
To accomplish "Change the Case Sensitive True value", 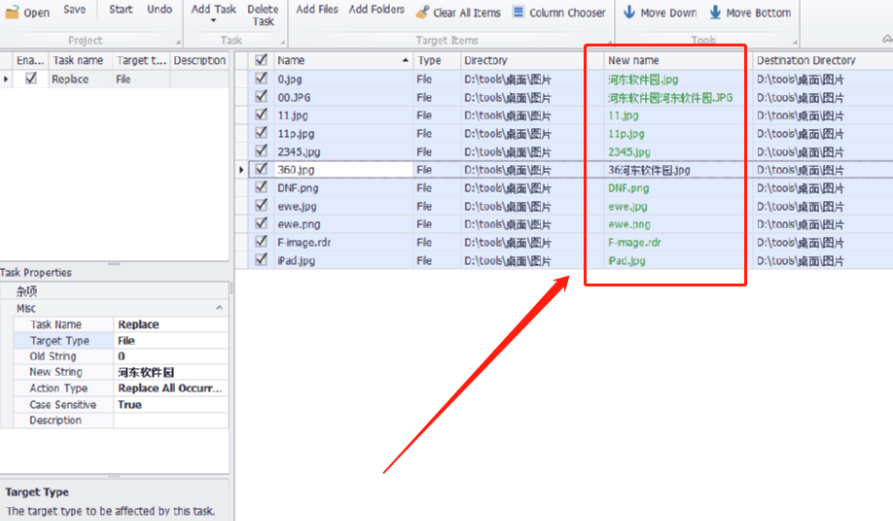I will [170, 405].
